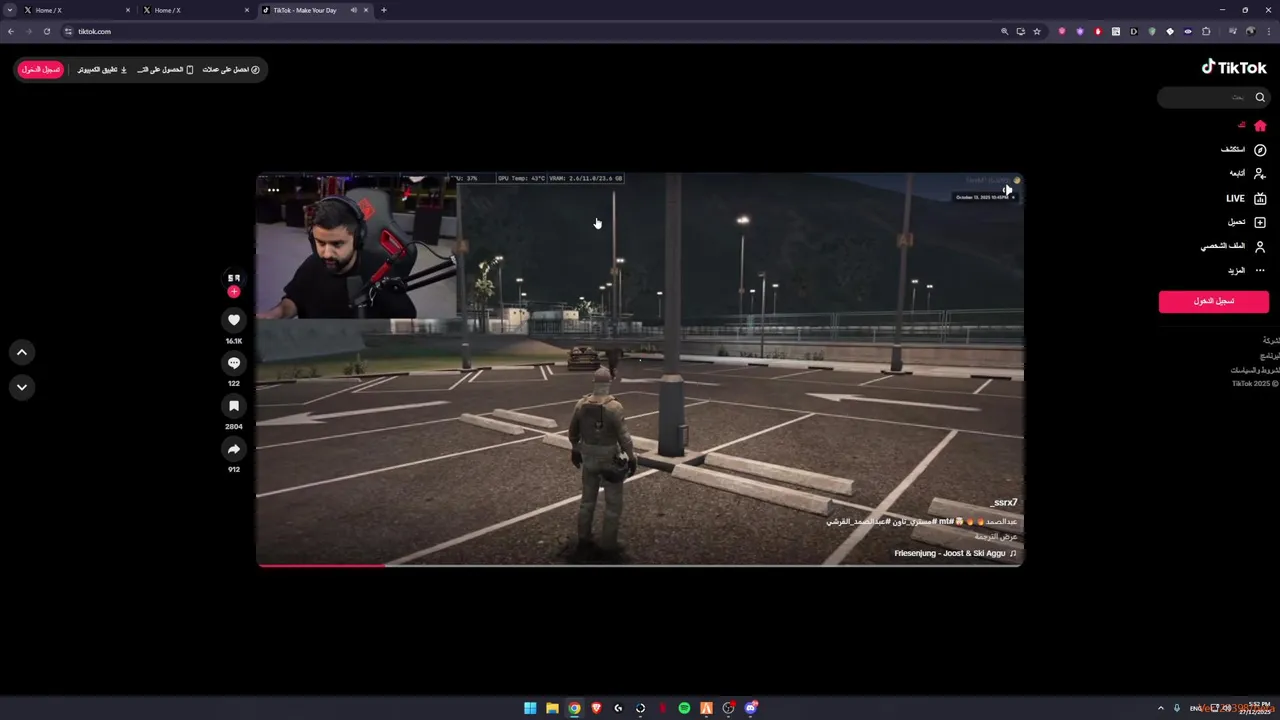Switch to the second Home / X tab
Screen dimensions: 1280x720
click(196, 10)
